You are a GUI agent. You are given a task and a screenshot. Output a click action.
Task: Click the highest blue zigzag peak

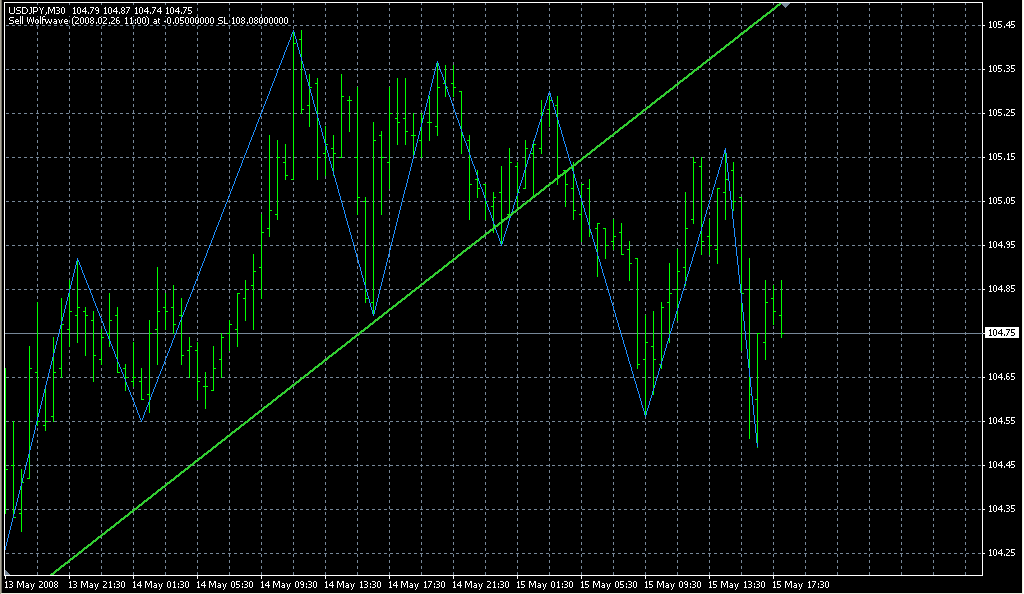click(294, 31)
